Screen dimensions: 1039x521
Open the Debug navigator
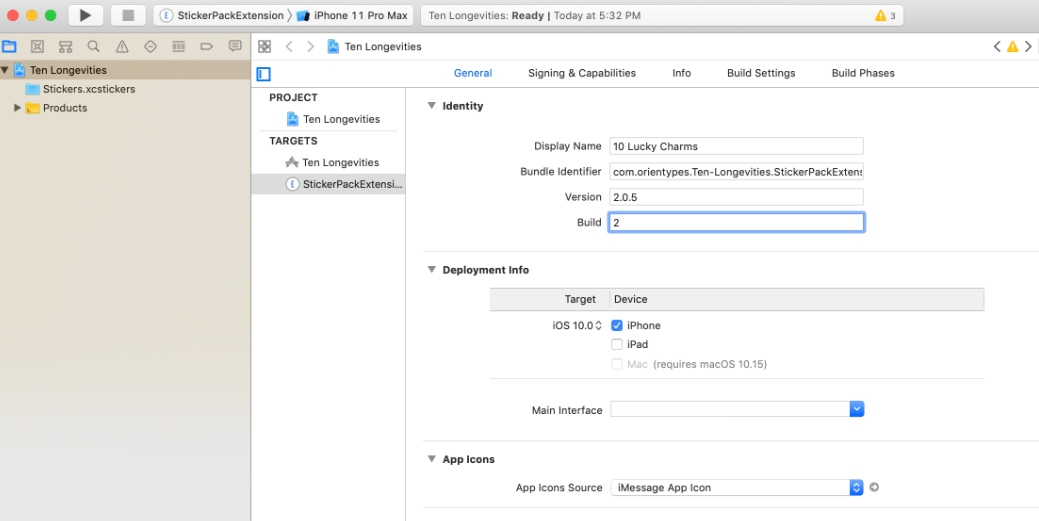point(178,46)
